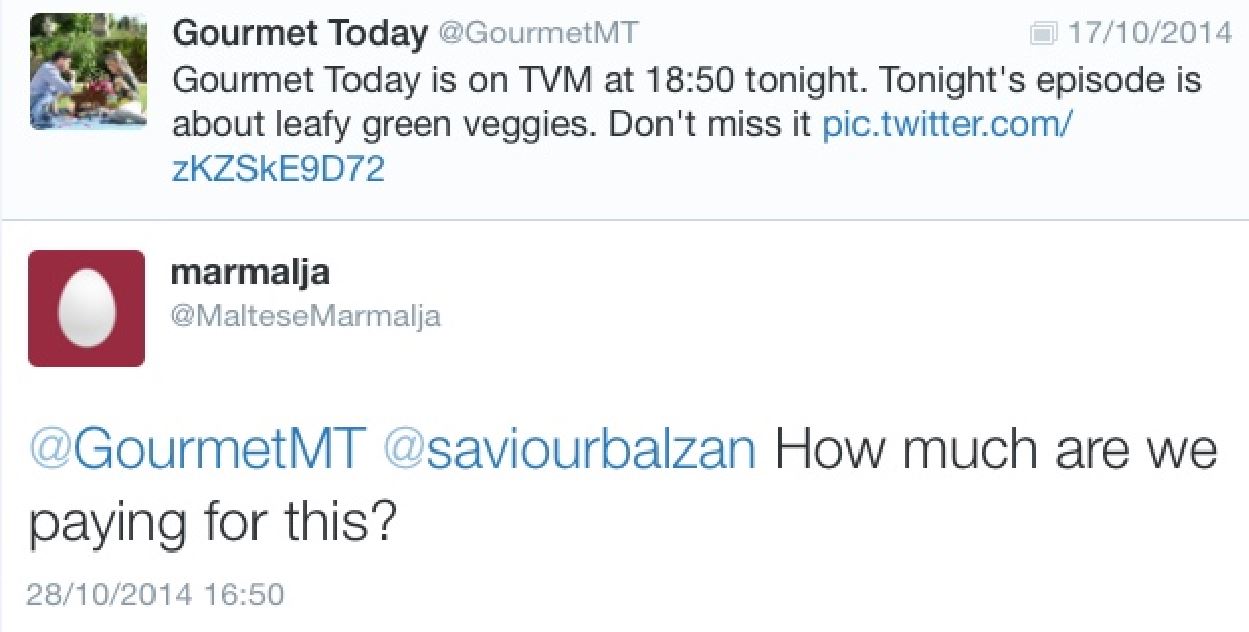Click the marmalja display name
Image resolution: width=1249 pixels, height=632 pixels.
coord(250,272)
